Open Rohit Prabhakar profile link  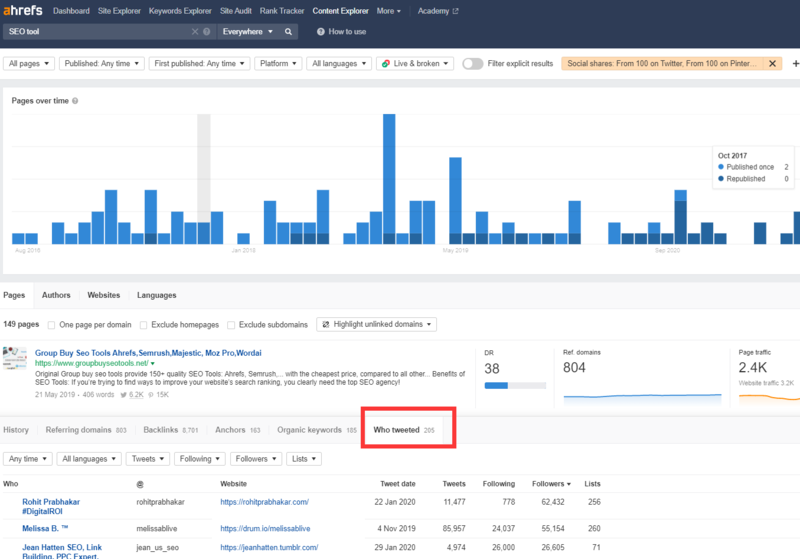51,506
